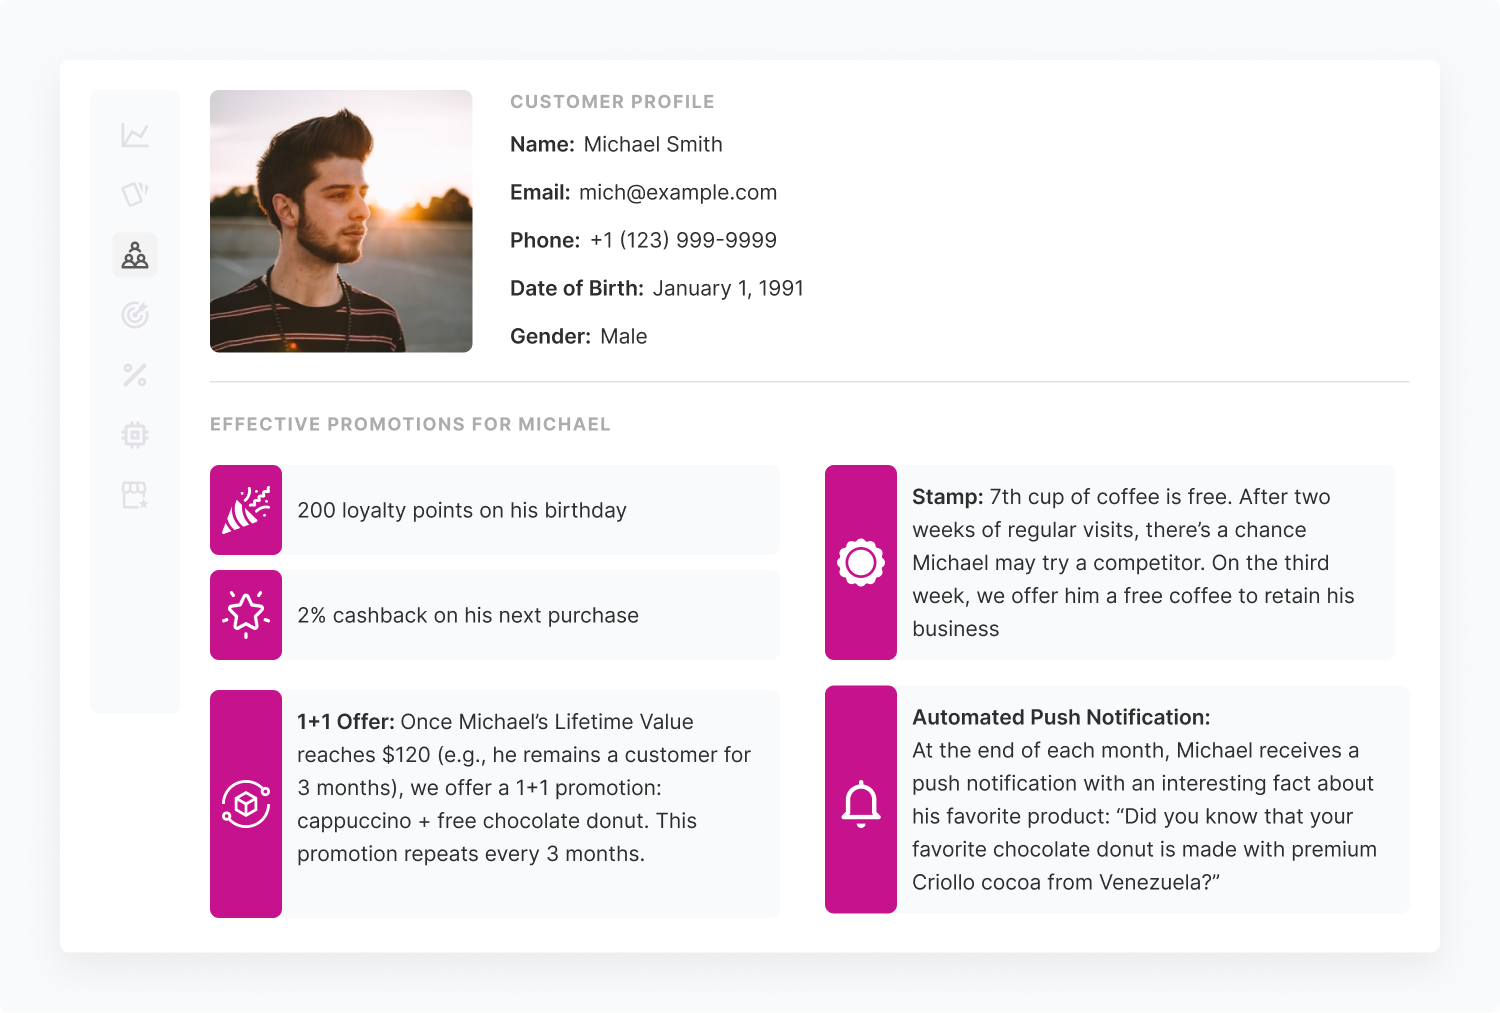The height and width of the screenshot is (1013, 1500).
Task: Click the phone number +1 (123) 999-9999
Action: [x=683, y=240]
